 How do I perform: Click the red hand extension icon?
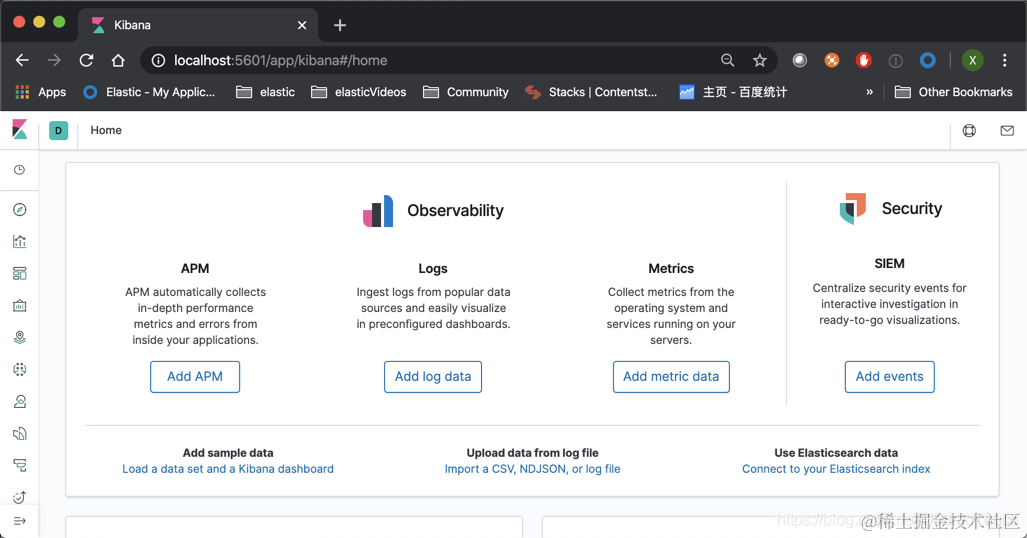pos(863,60)
